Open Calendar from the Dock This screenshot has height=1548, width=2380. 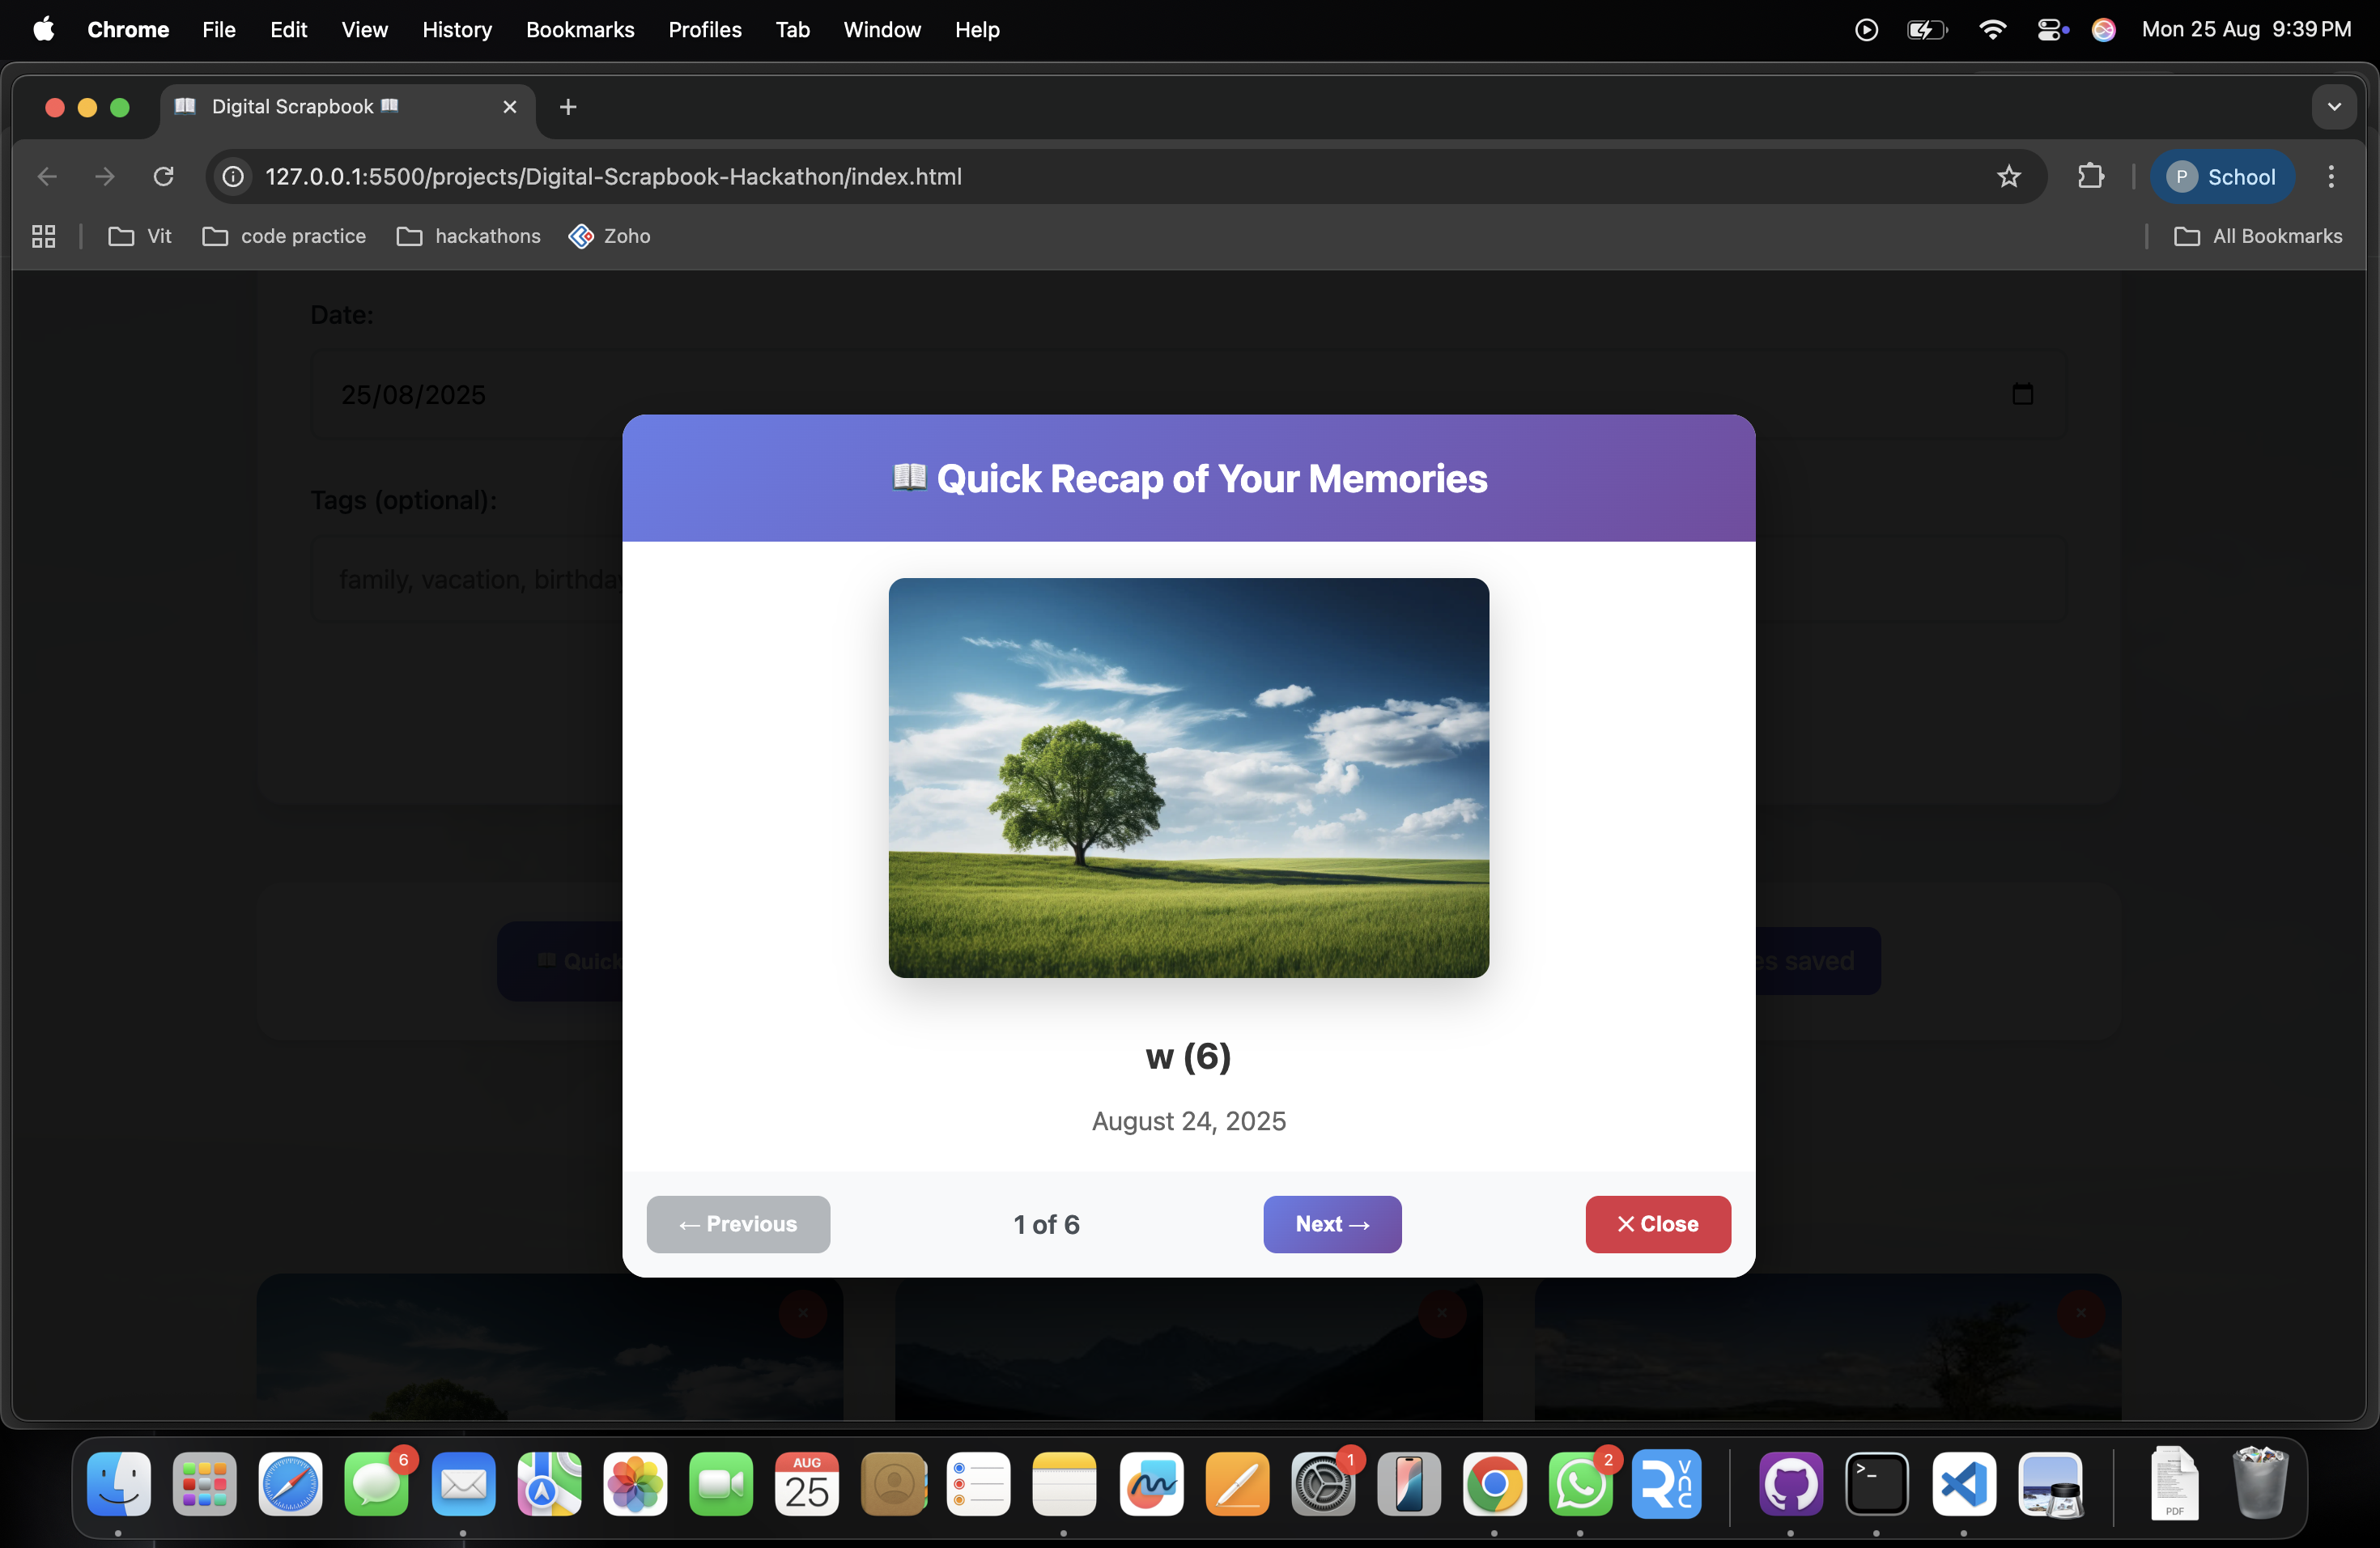807,1484
